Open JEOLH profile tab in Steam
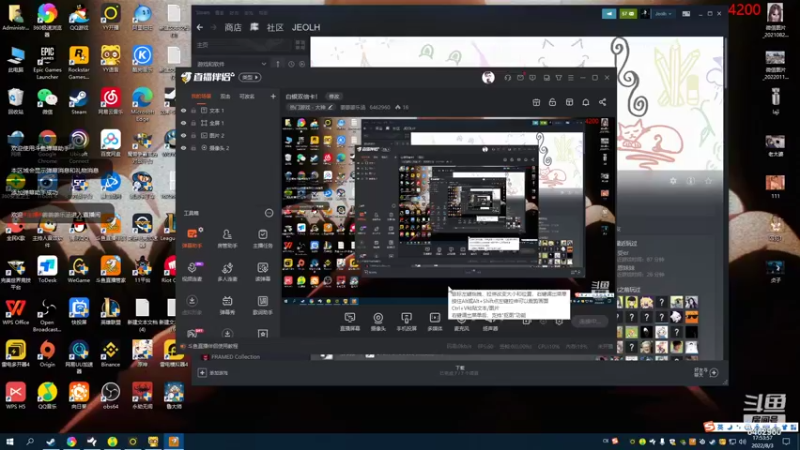 [306, 28]
